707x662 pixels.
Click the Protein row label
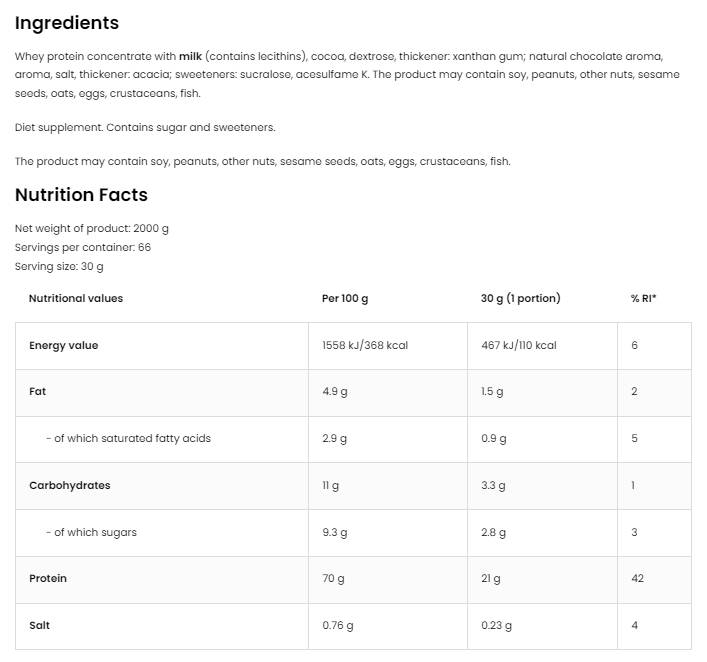tap(48, 579)
